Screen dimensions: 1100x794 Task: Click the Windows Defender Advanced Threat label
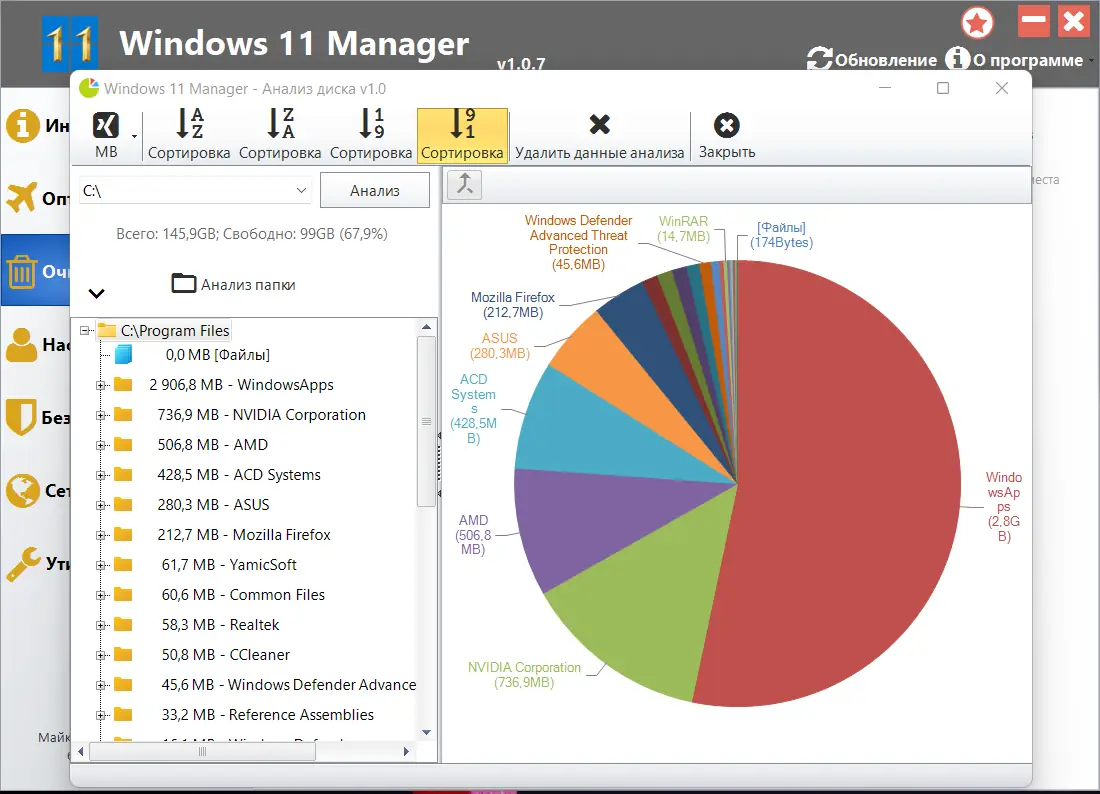click(x=578, y=242)
